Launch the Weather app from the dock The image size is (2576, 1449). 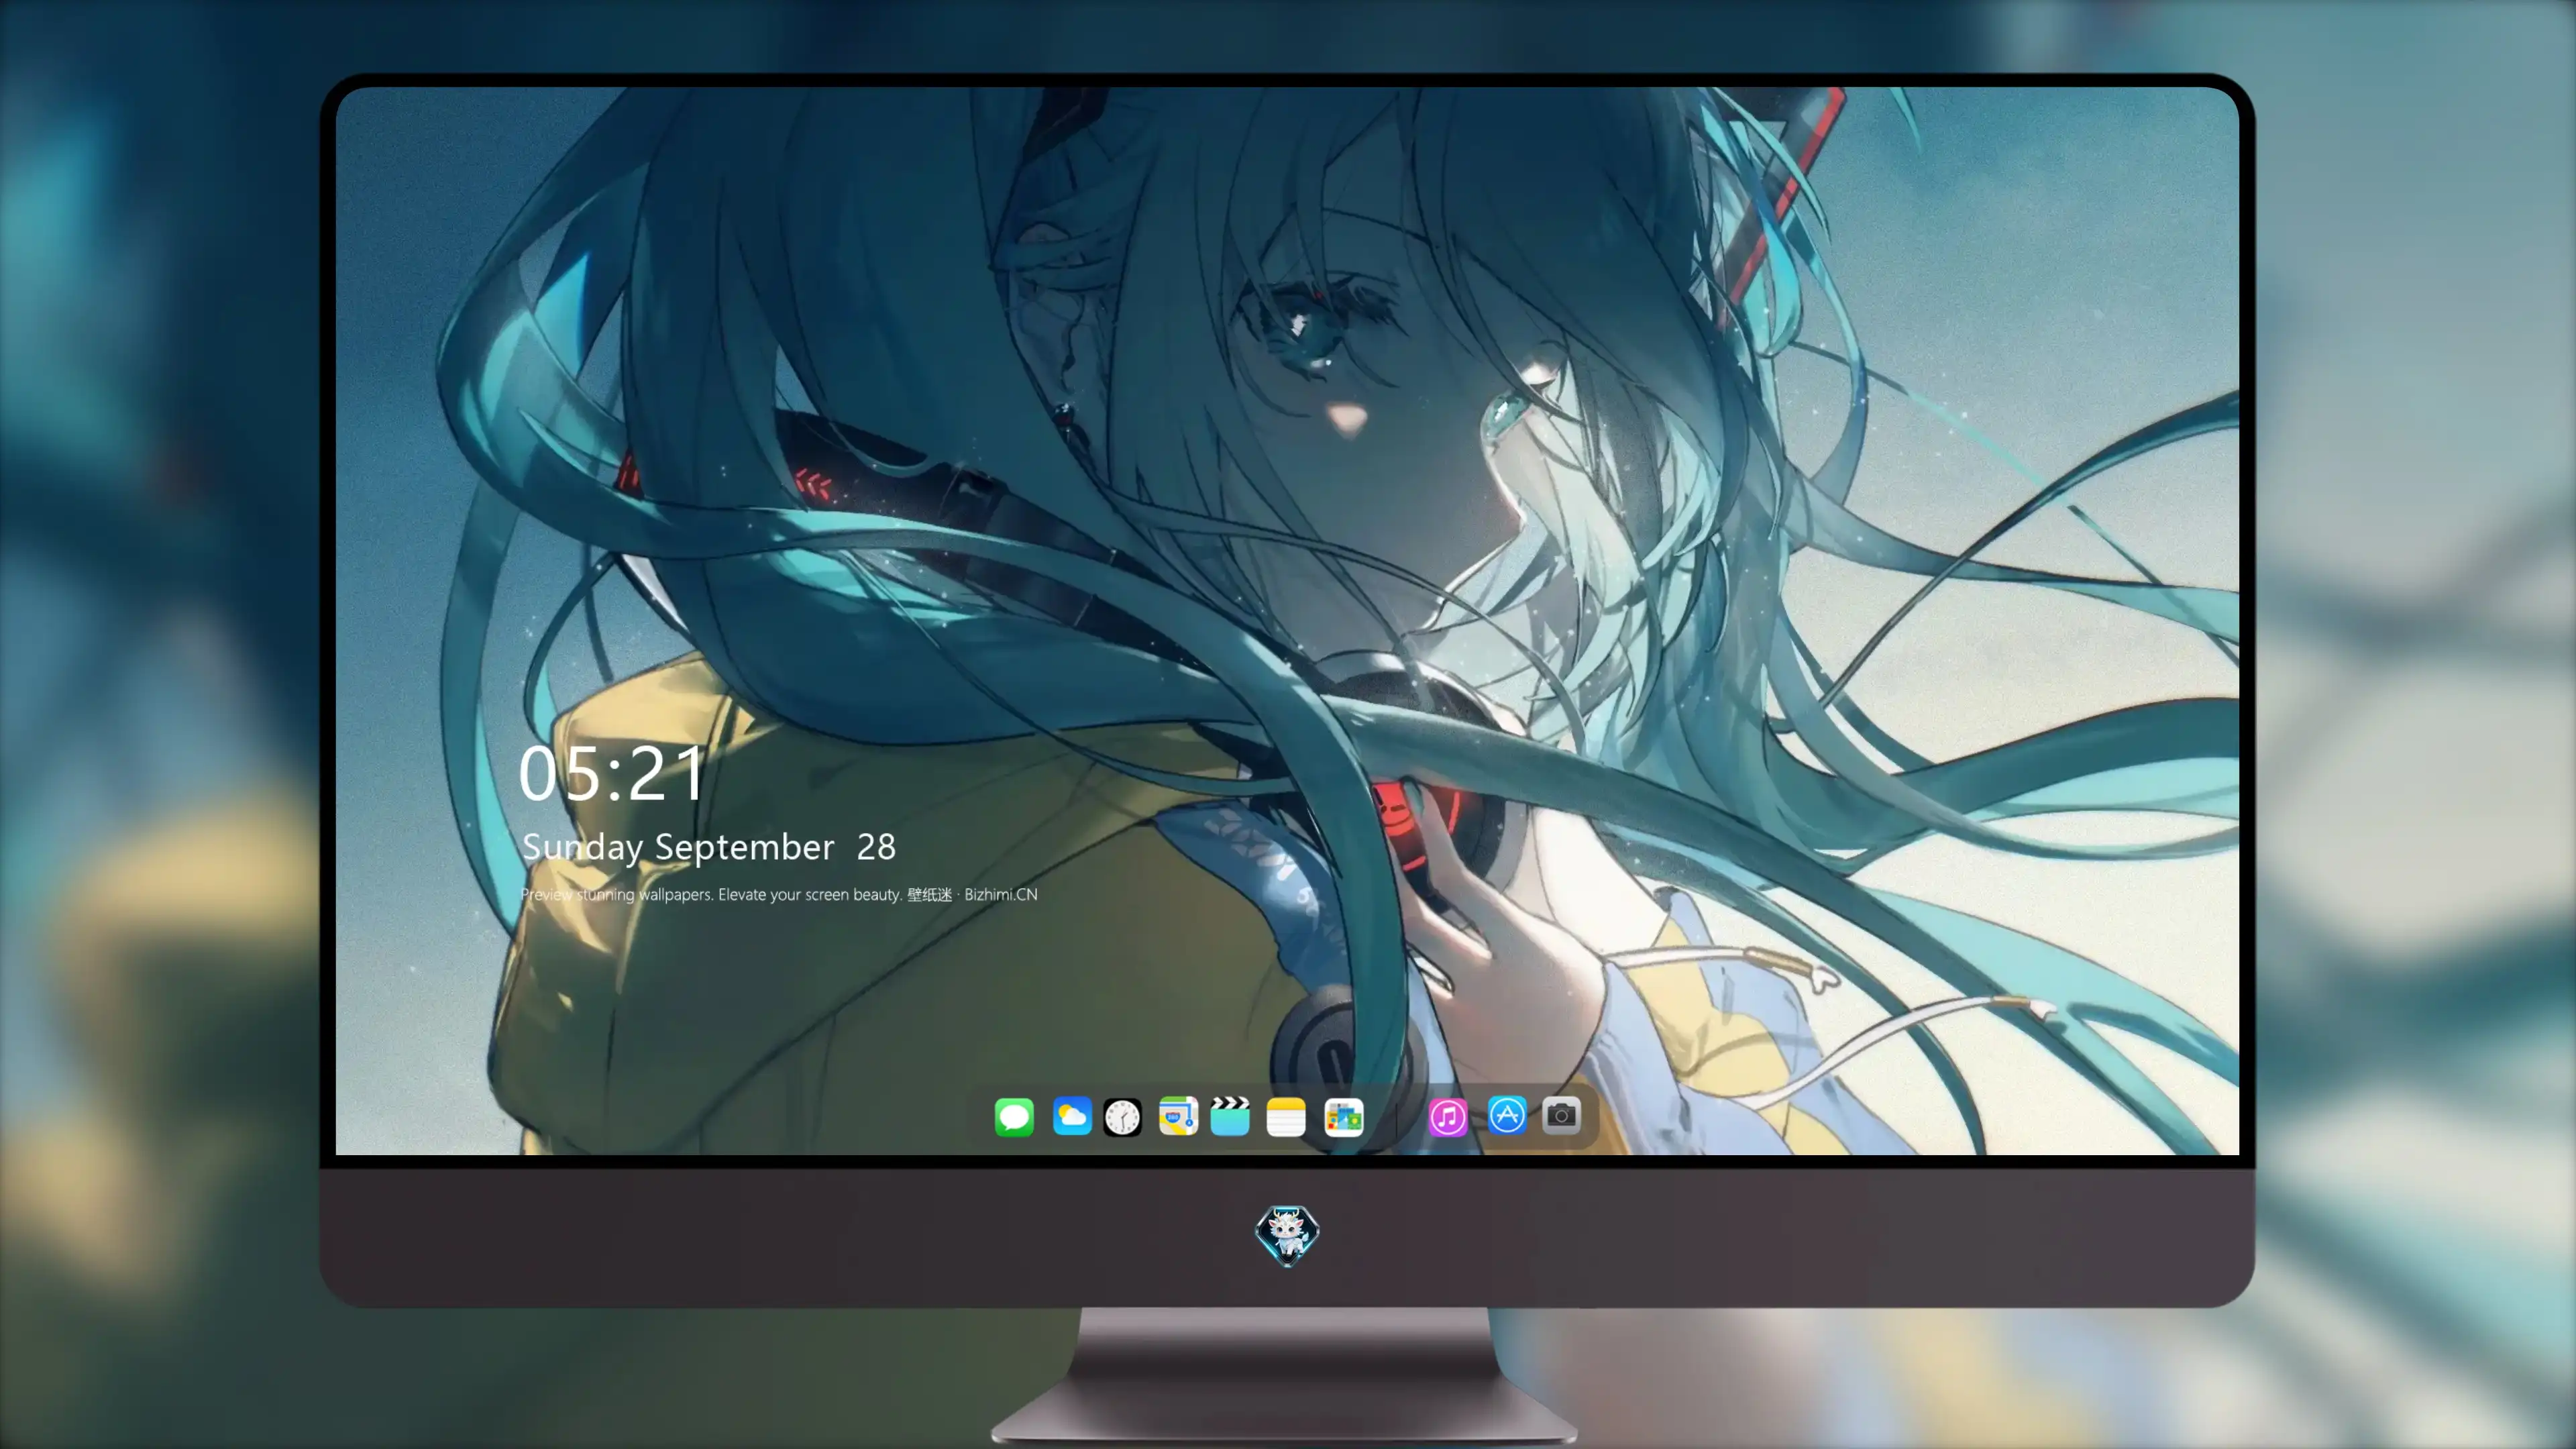(1071, 1116)
